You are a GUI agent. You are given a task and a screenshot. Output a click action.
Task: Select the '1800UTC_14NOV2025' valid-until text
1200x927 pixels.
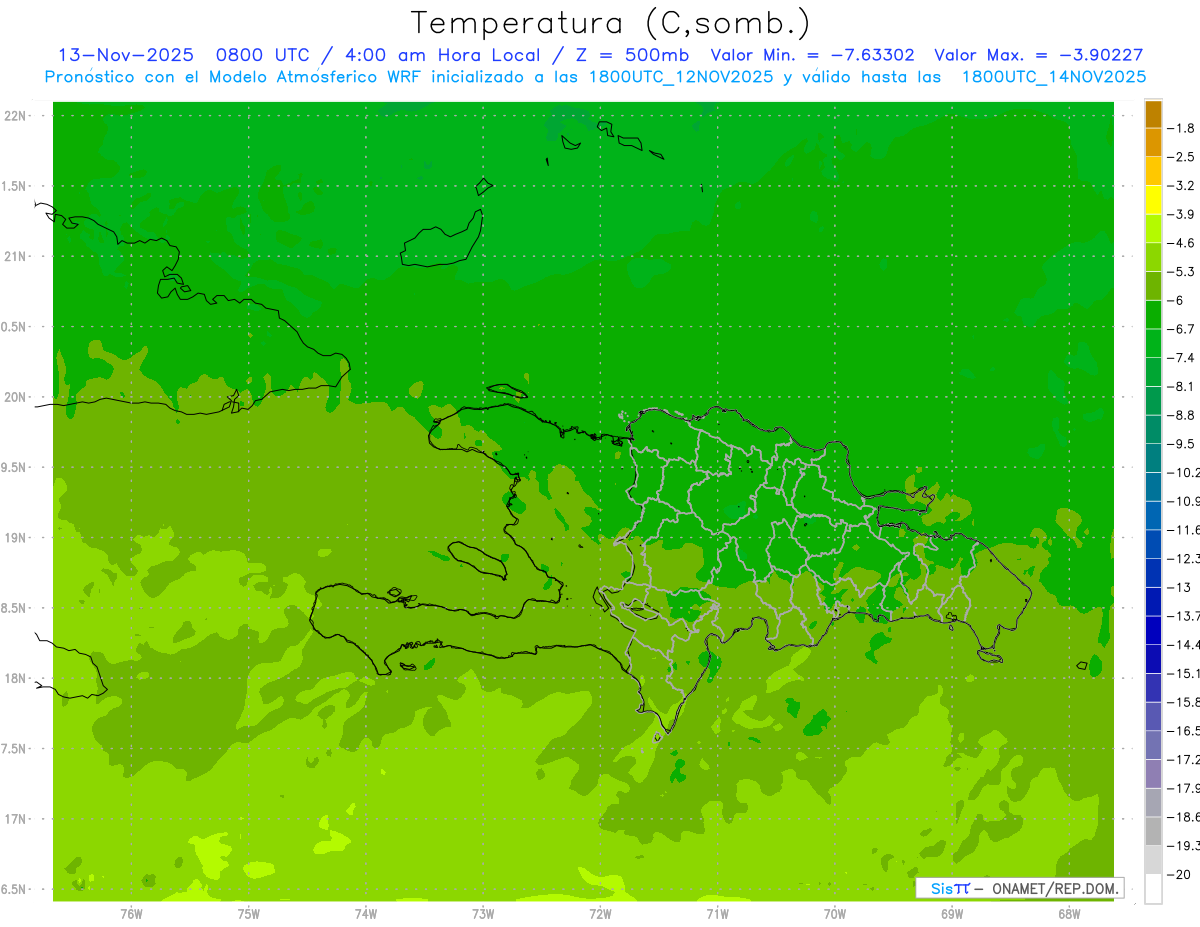[x=1054, y=77]
